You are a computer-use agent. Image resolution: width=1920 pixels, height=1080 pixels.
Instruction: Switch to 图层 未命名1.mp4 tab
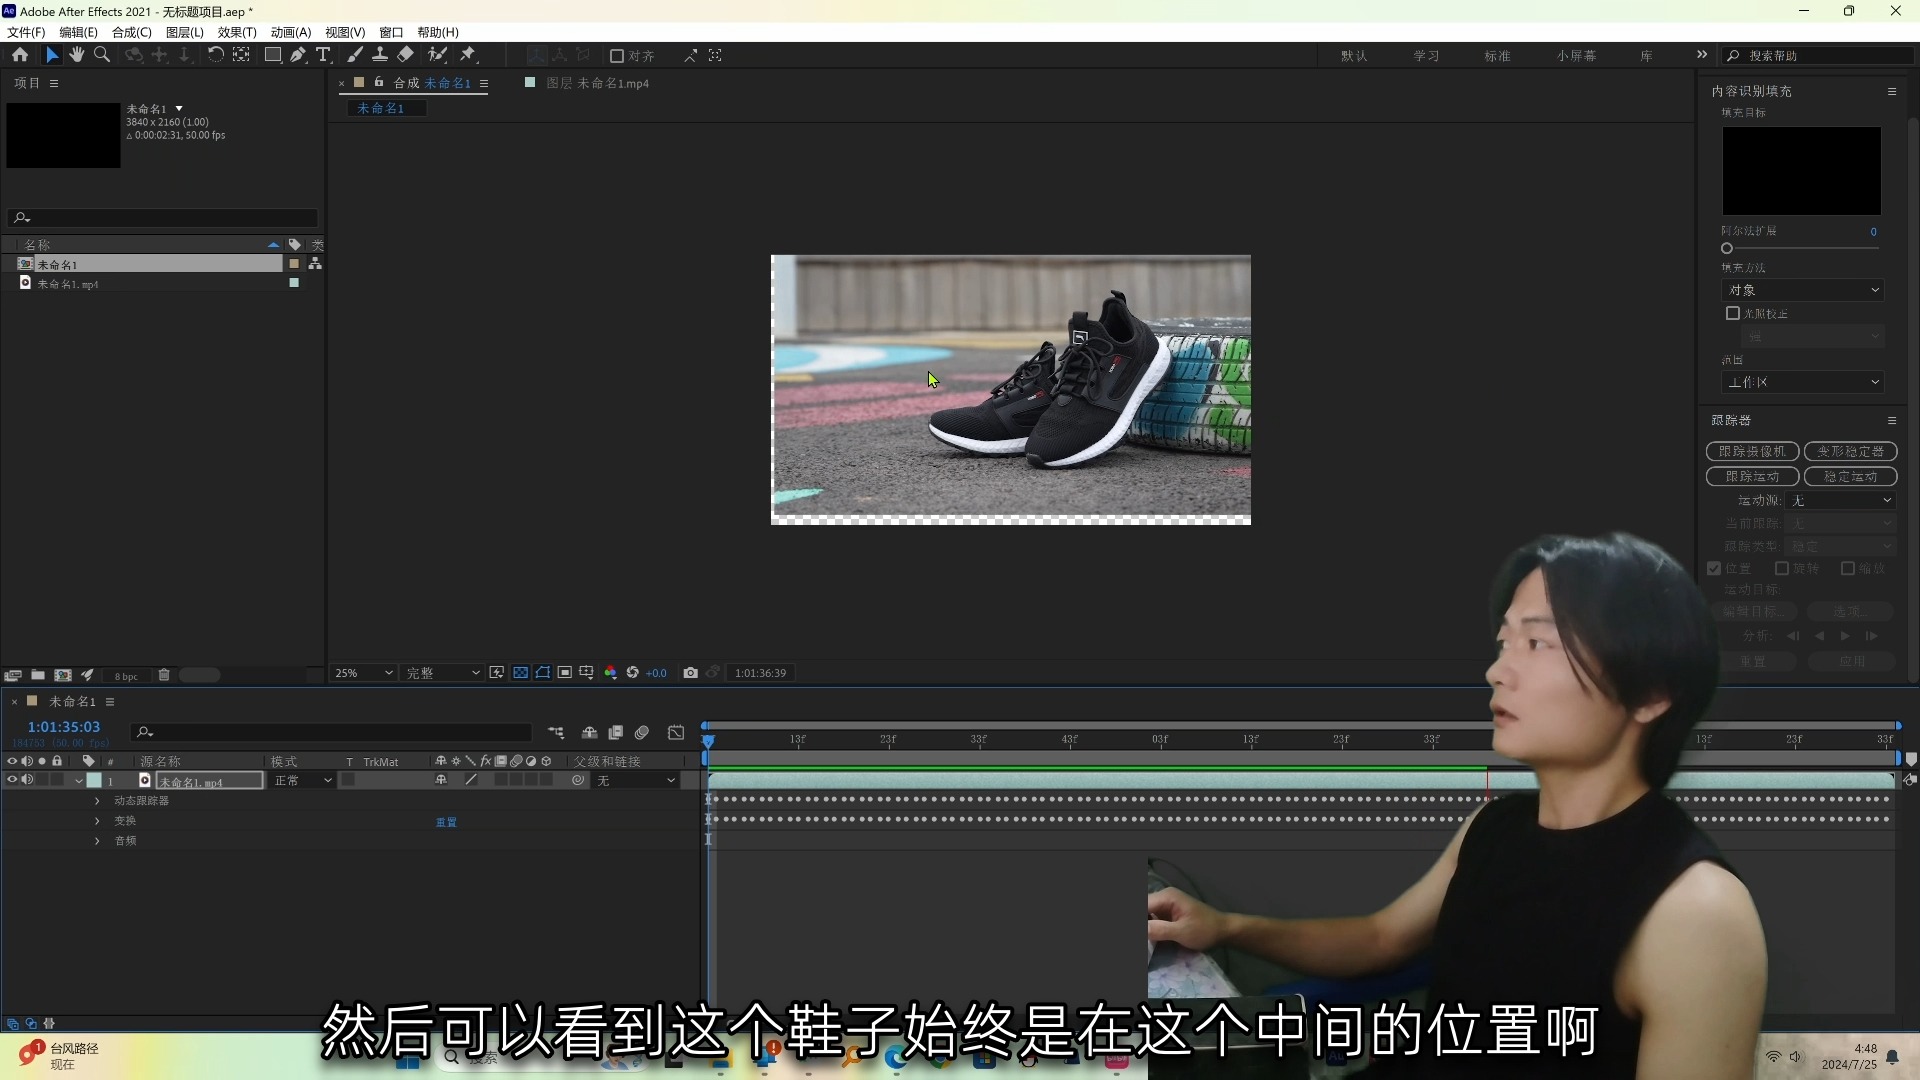597,83
